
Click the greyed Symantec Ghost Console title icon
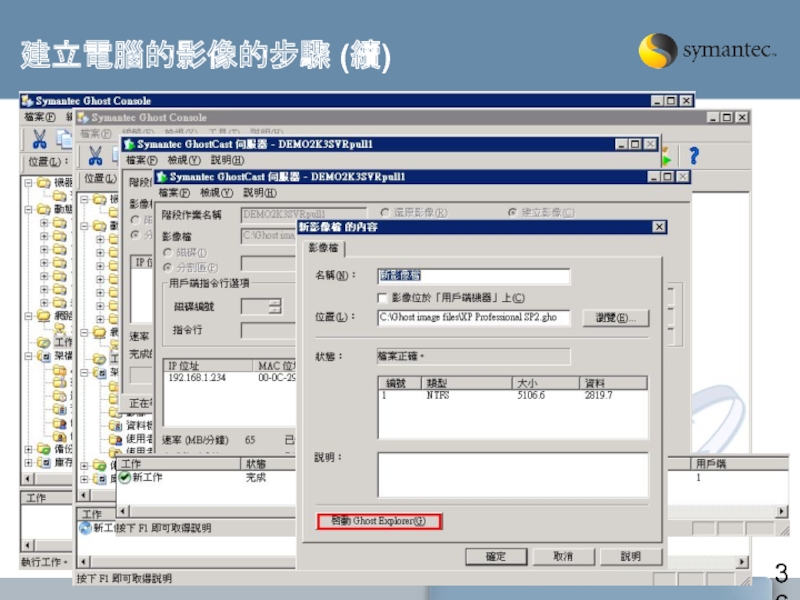tap(83, 118)
